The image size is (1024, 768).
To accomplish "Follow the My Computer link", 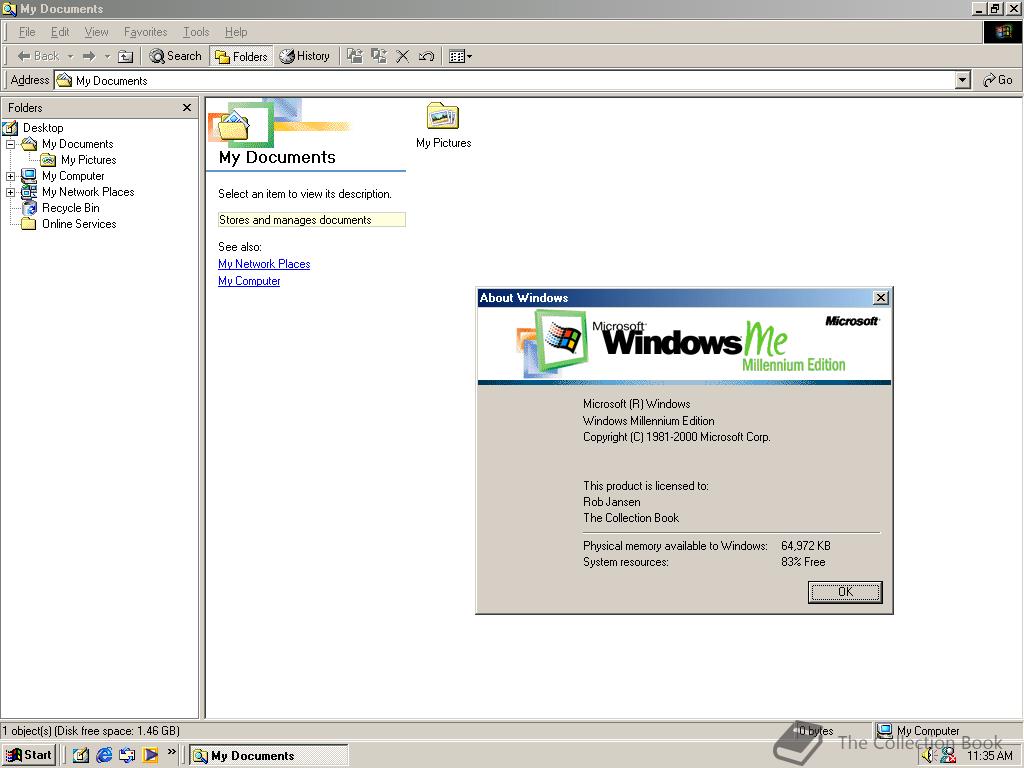I will pos(249,281).
